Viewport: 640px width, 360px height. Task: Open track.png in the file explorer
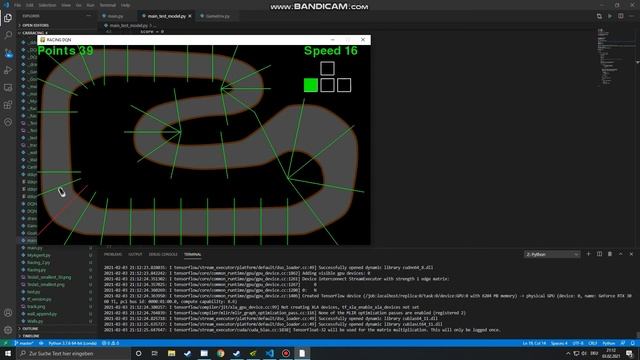[36, 307]
